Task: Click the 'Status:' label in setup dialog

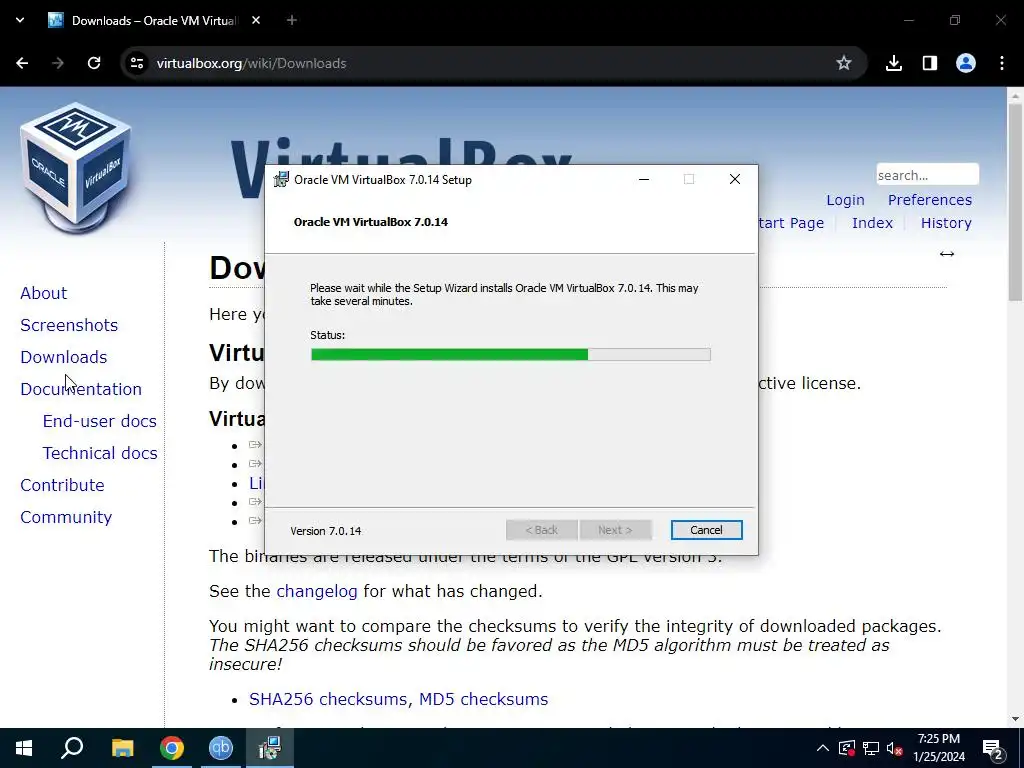Action: (328, 335)
